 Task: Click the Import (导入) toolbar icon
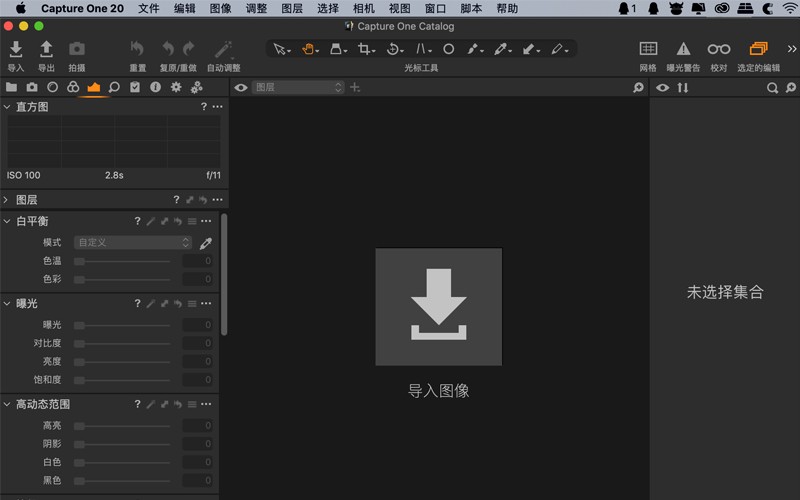point(16,49)
